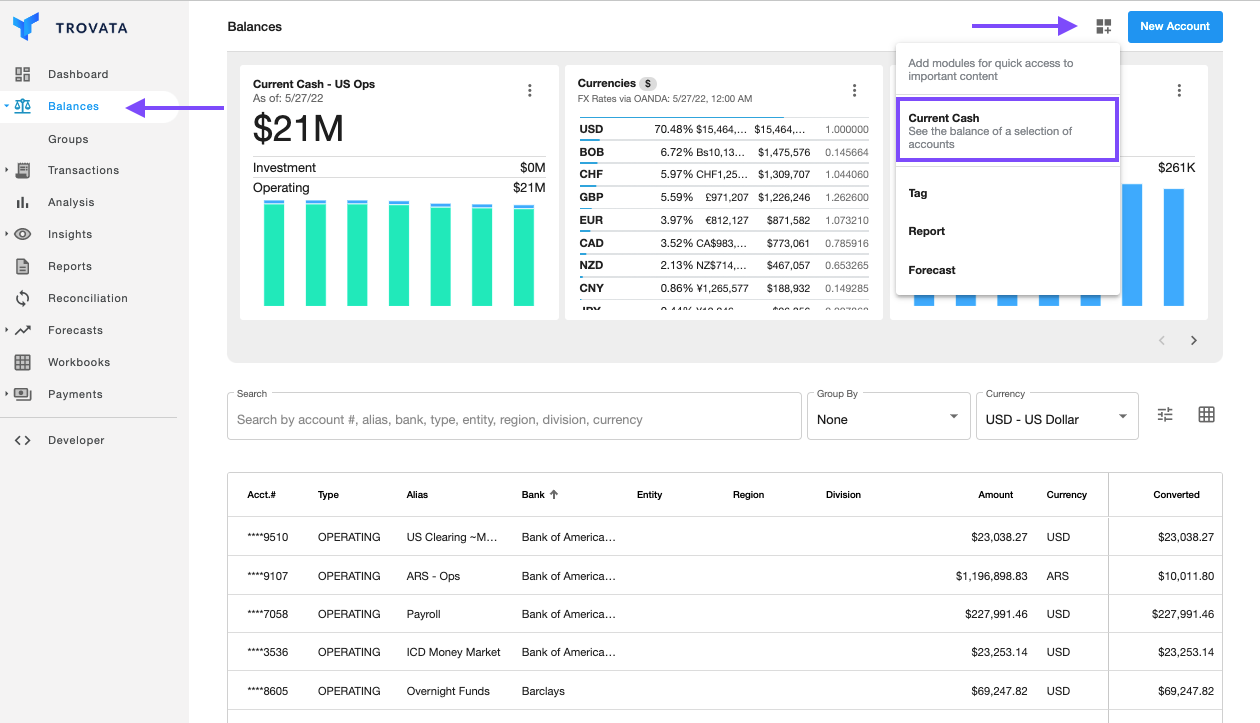Create a new account with New Account button
Image resolution: width=1260 pixels, height=723 pixels.
click(x=1174, y=27)
